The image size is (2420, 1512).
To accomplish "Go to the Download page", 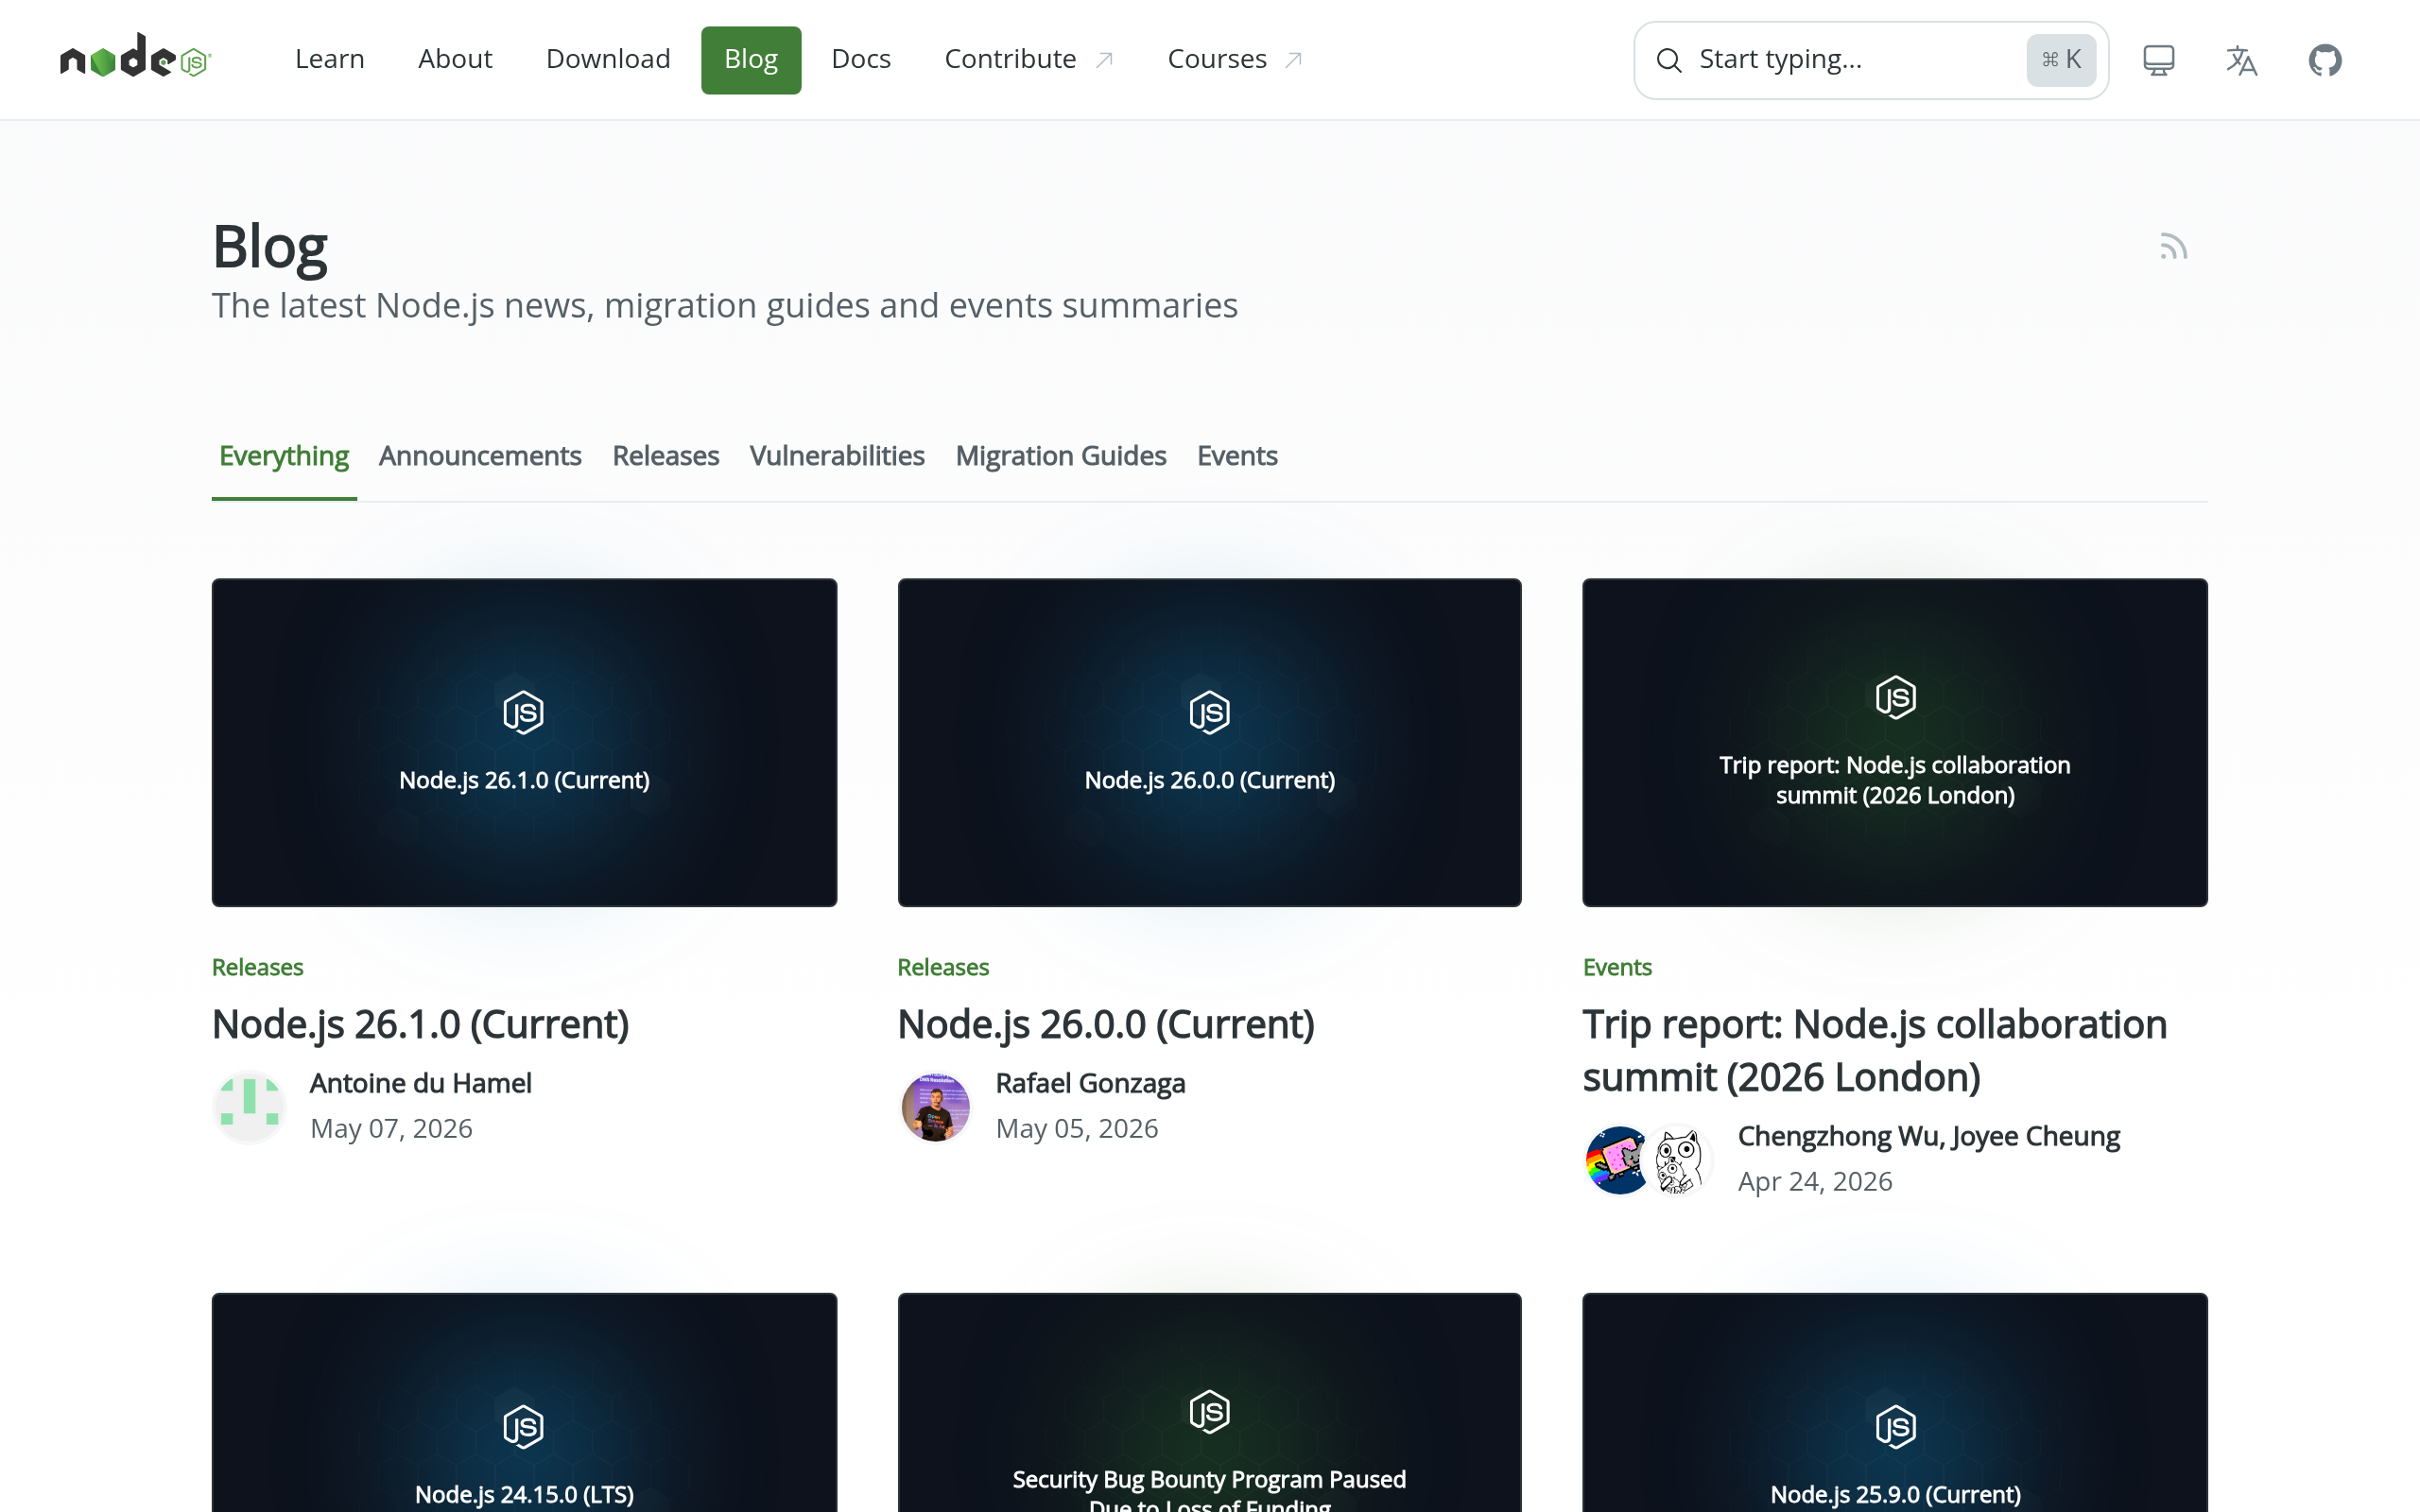I will tap(608, 59).
